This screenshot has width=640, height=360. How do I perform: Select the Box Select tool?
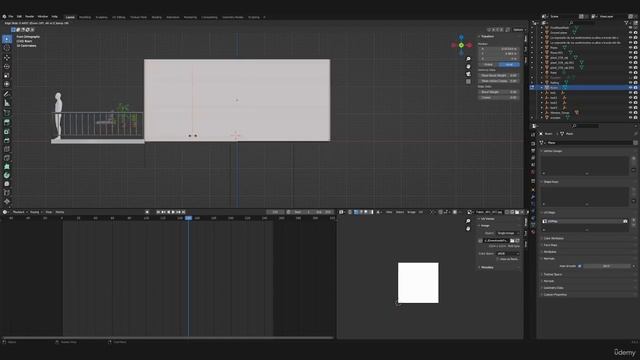pyautogui.click(x=7, y=39)
